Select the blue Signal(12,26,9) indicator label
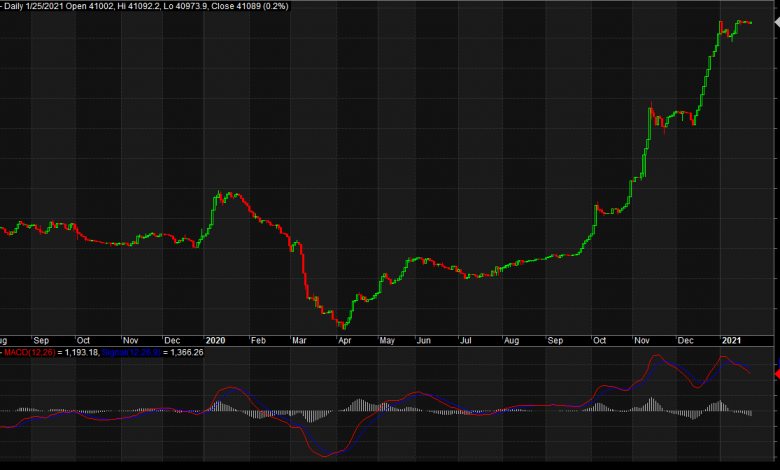This screenshot has height=470, width=780. pyautogui.click(x=131, y=353)
